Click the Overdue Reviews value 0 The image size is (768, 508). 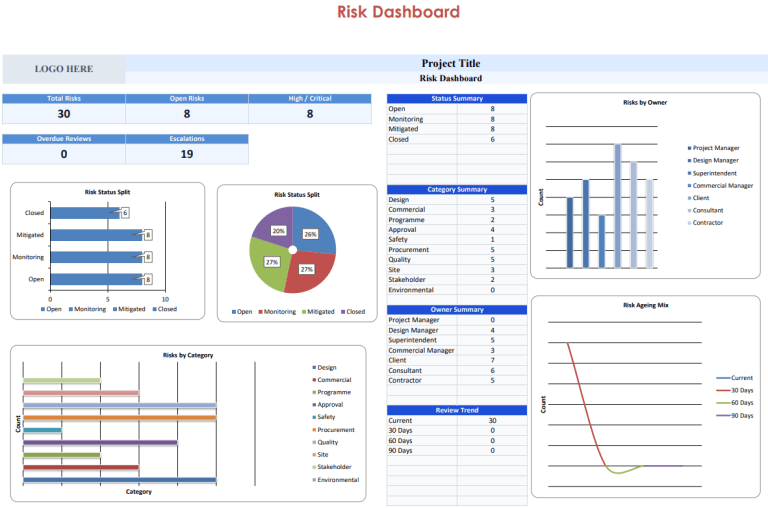tap(64, 154)
